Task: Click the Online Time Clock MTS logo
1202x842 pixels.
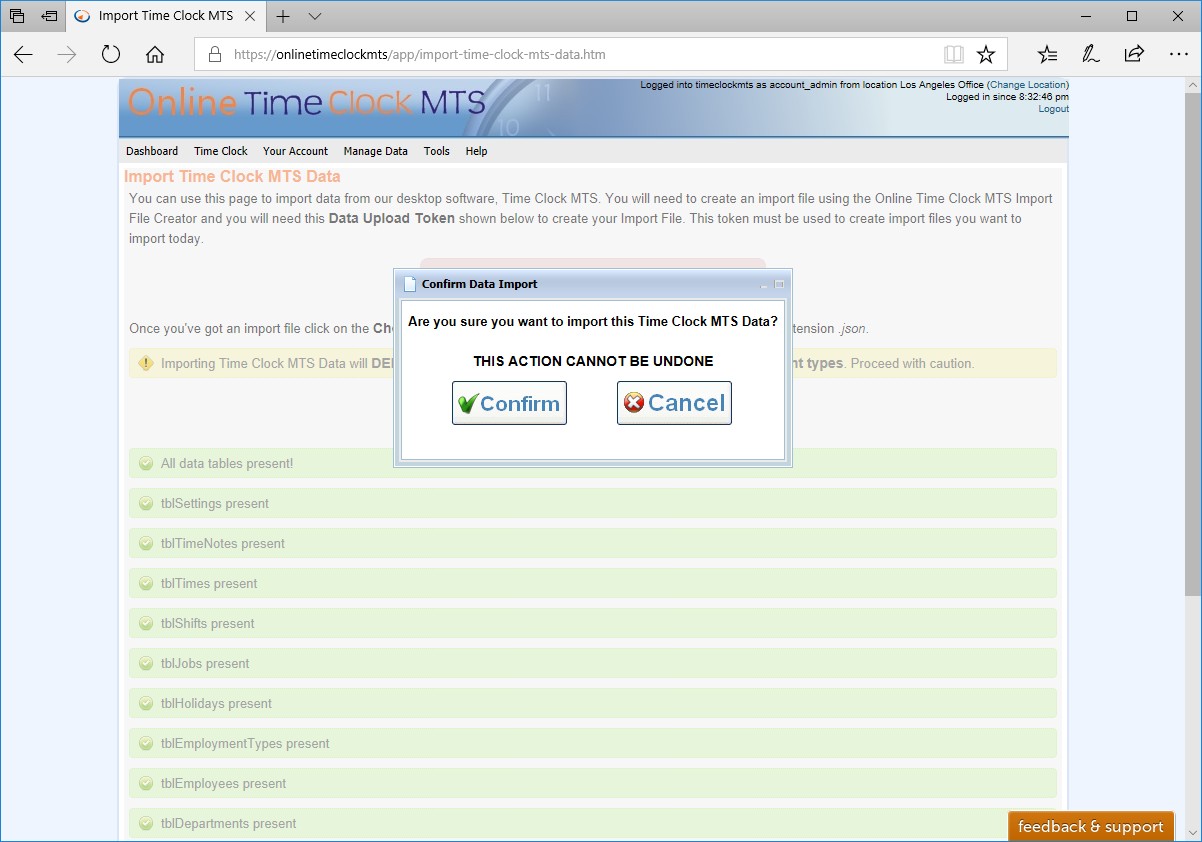Action: click(x=307, y=102)
